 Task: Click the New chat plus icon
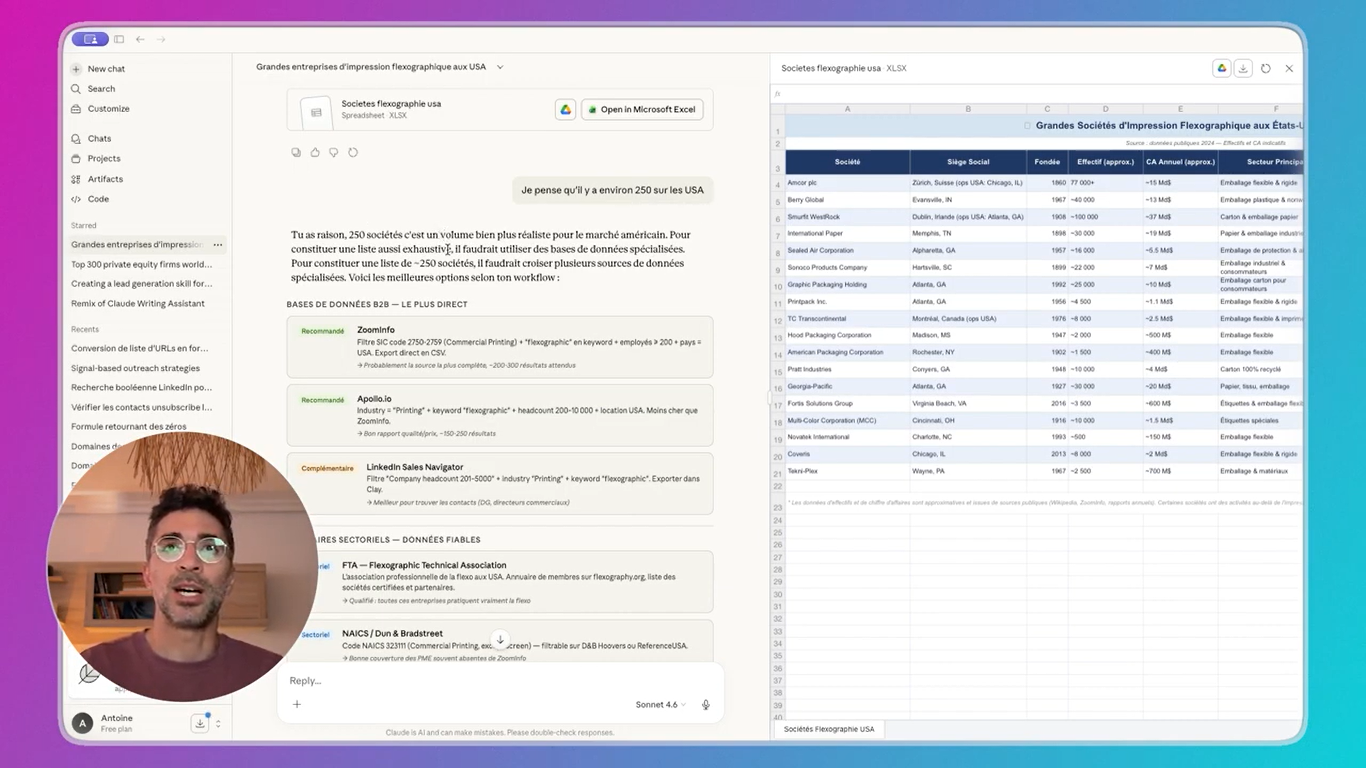76,69
